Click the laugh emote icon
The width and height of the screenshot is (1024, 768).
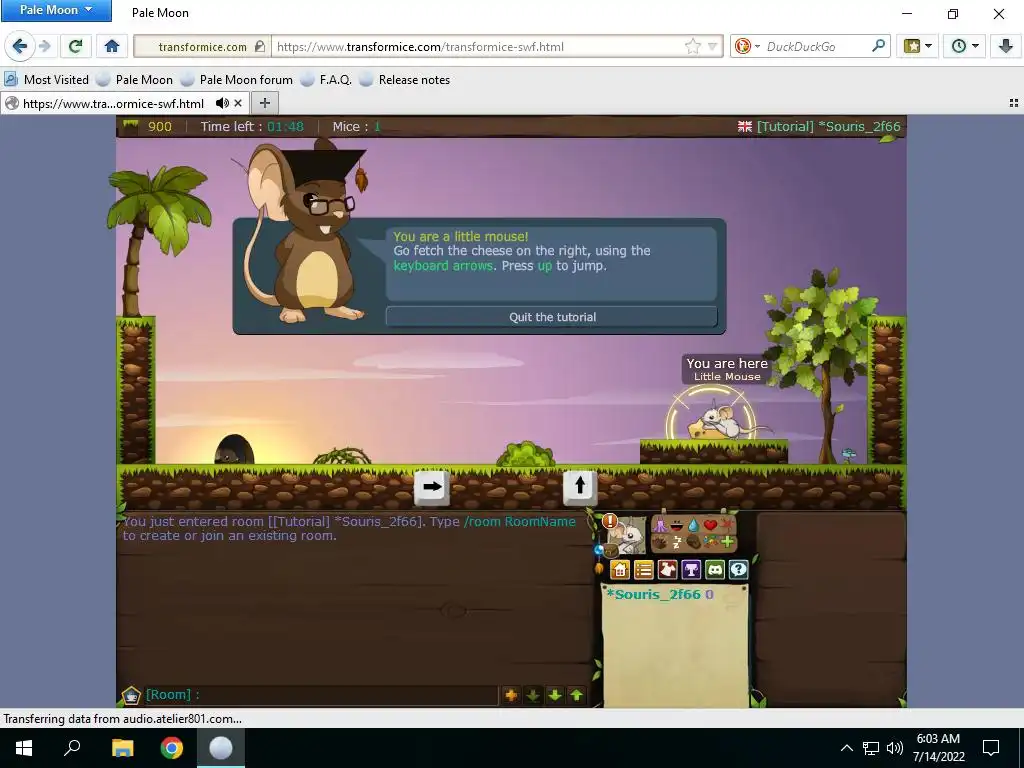pyautogui.click(x=677, y=525)
